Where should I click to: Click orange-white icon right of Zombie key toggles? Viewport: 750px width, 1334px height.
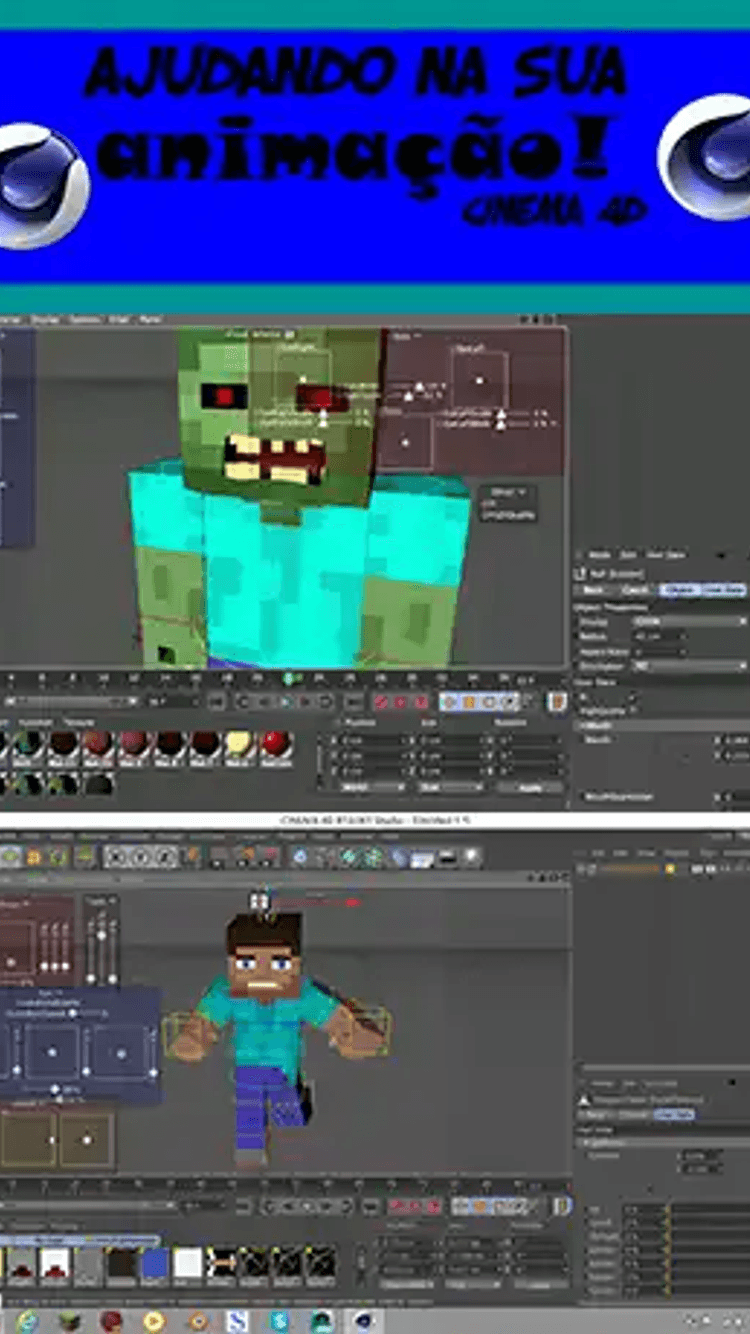[x=558, y=702]
